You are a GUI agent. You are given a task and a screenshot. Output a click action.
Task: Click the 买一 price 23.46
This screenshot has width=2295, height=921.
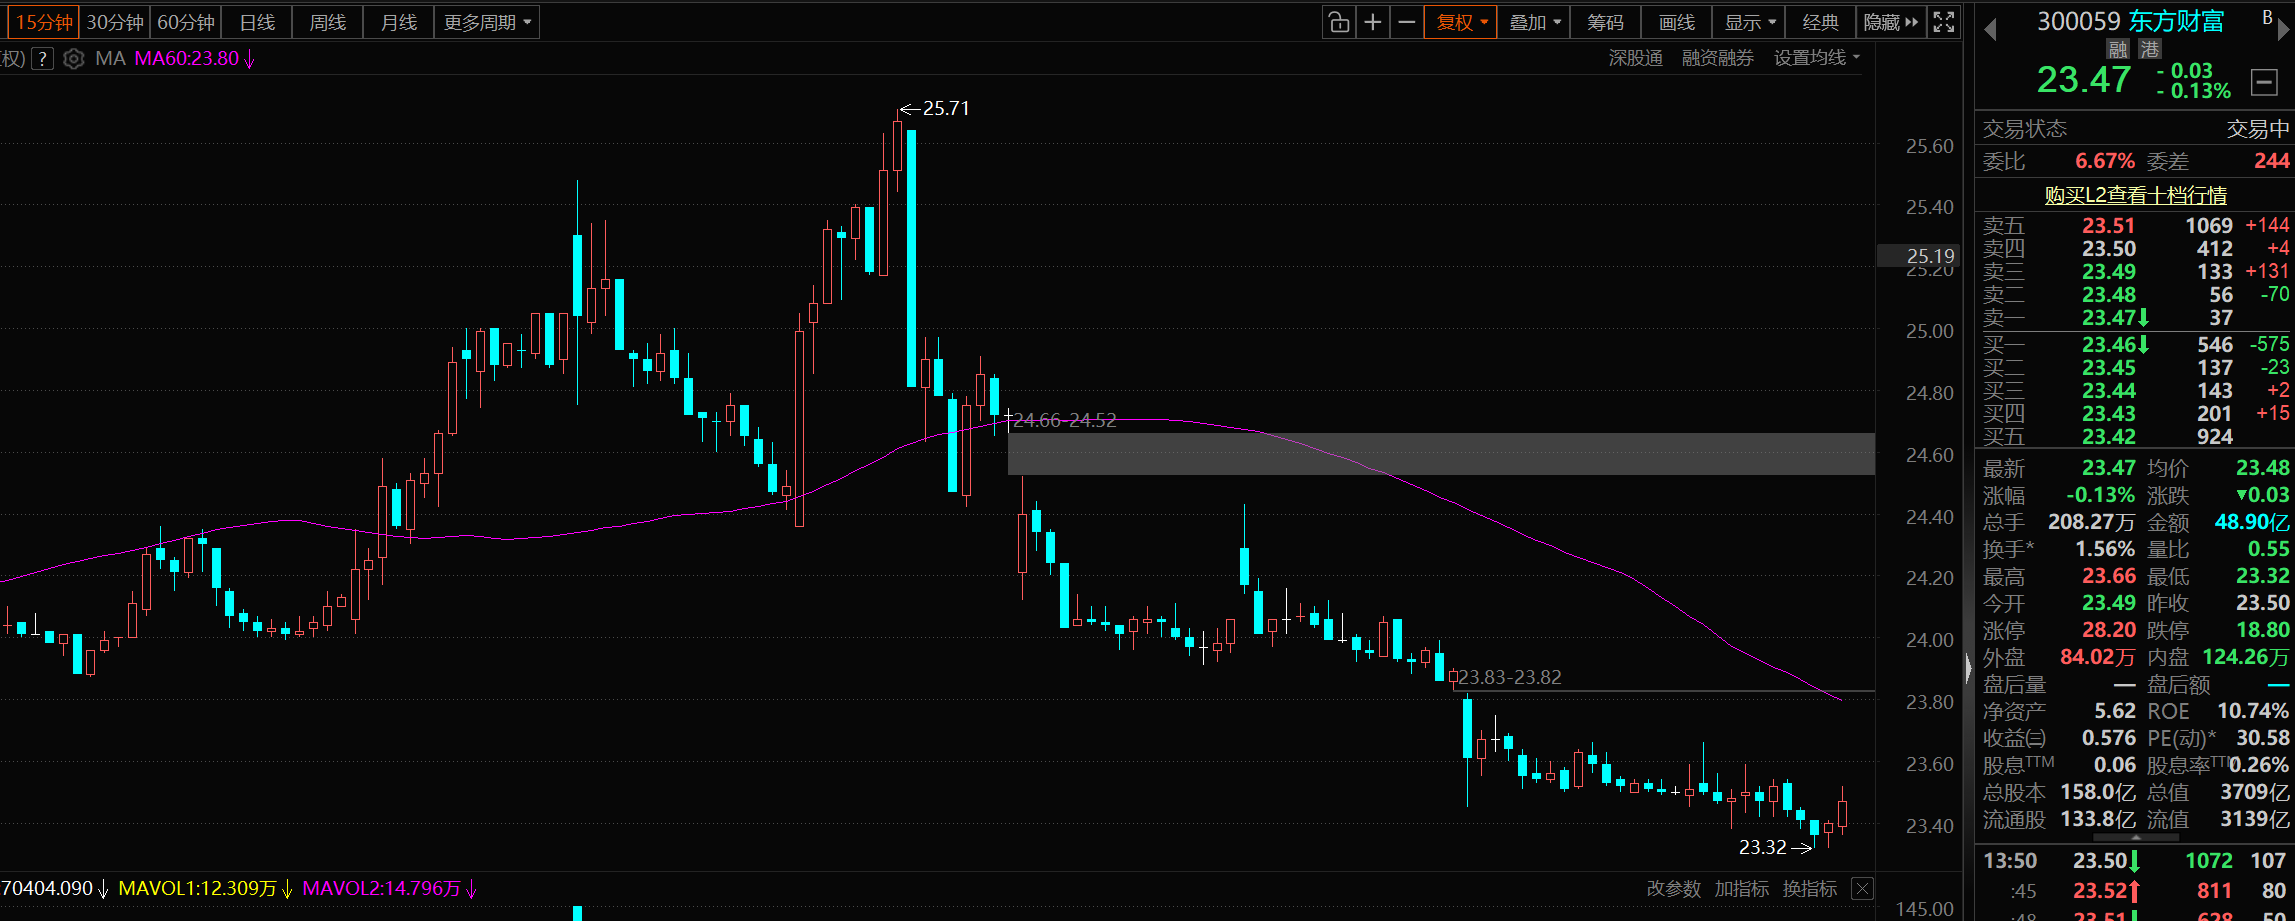pos(2108,345)
